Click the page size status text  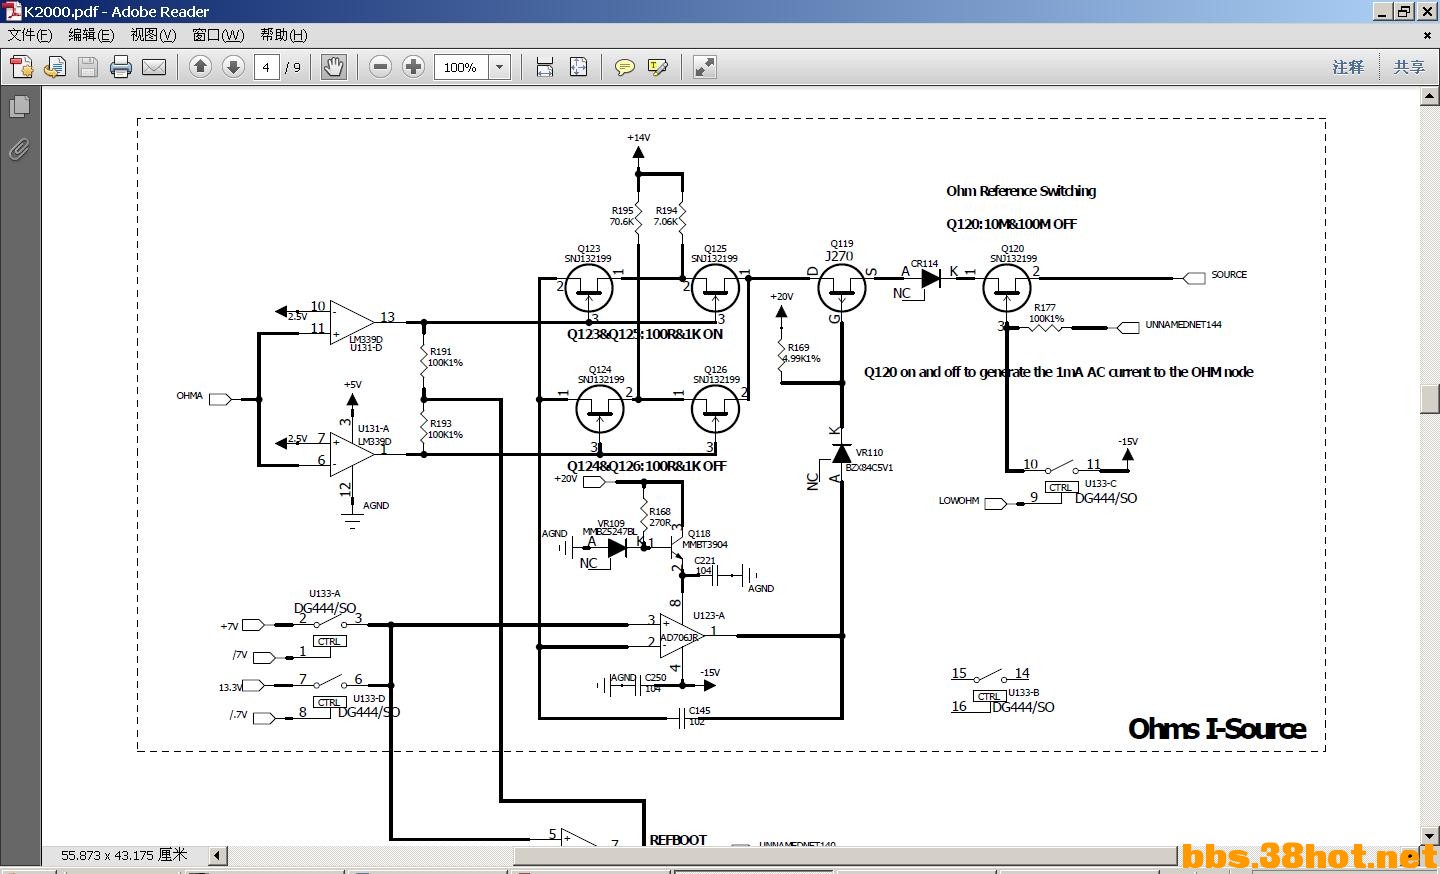124,855
